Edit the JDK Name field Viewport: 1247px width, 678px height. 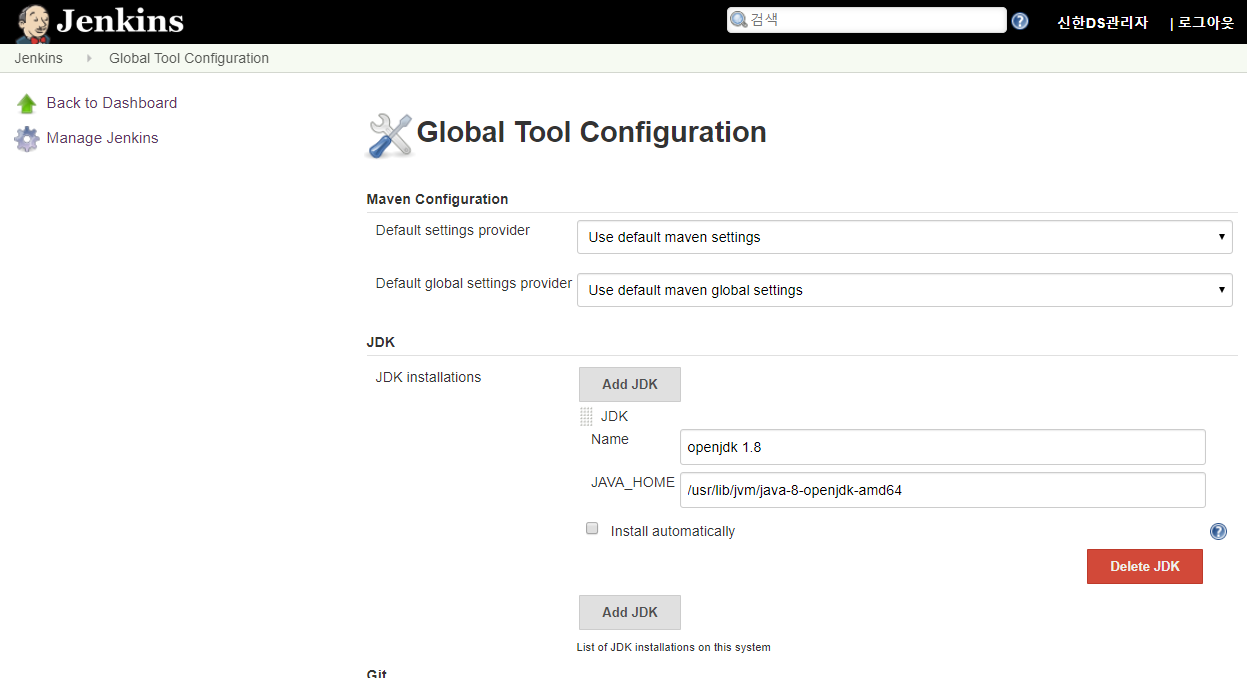coord(943,447)
